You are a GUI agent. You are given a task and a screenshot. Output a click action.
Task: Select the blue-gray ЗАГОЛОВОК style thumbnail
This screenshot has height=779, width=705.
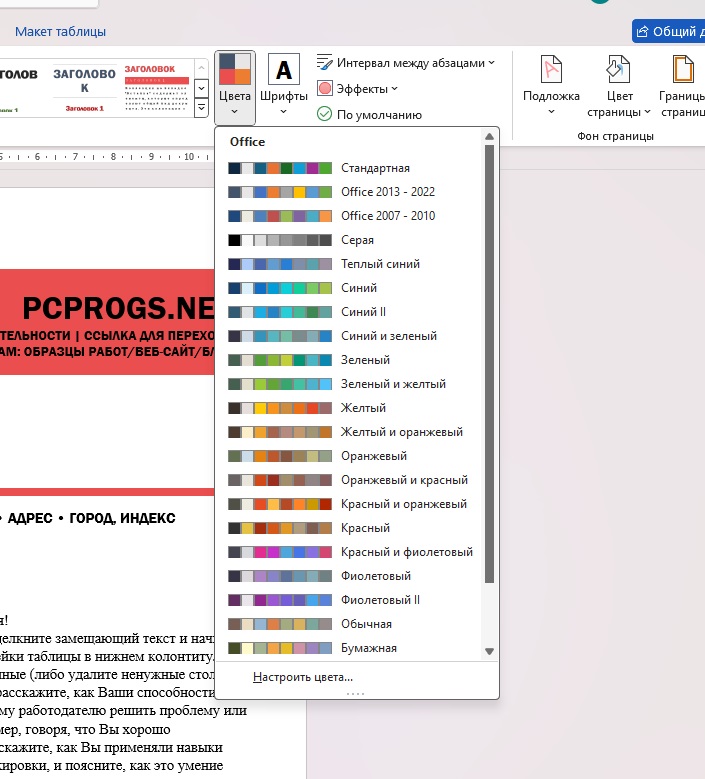(x=84, y=88)
